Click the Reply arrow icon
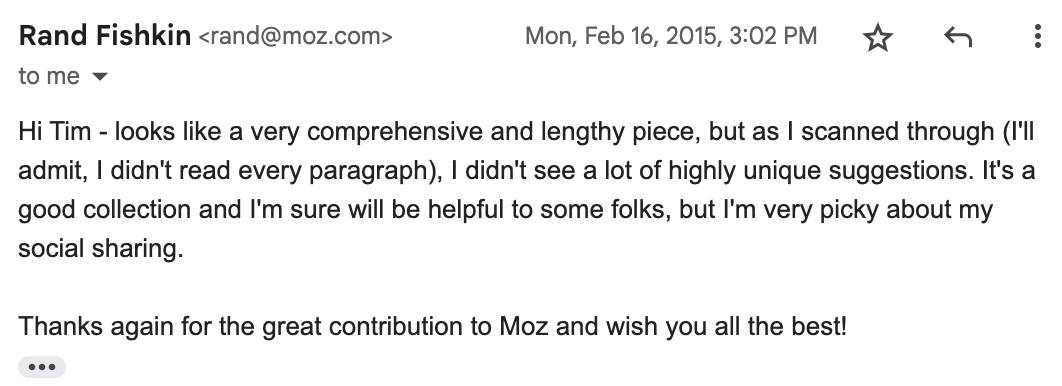This screenshot has width=1062, height=386. coord(958,37)
